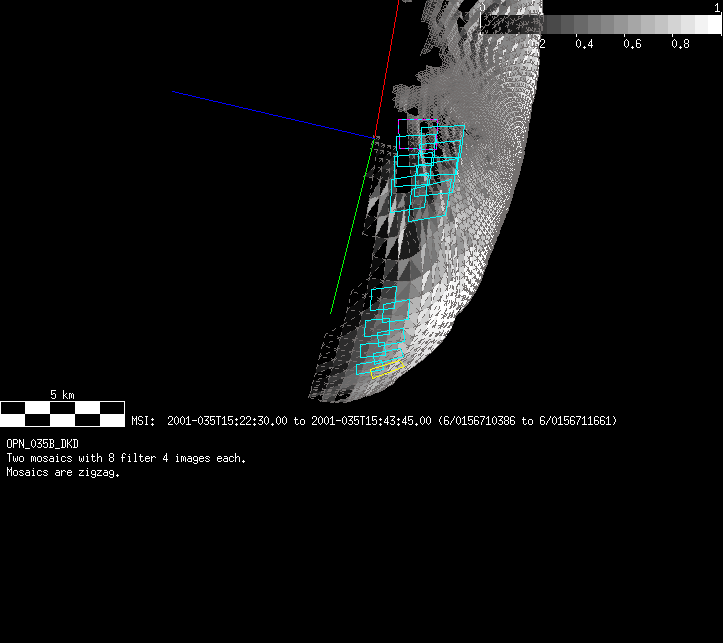This screenshot has width=723, height=643.
Task: Click the green axis line
Action: (x=353, y=228)
